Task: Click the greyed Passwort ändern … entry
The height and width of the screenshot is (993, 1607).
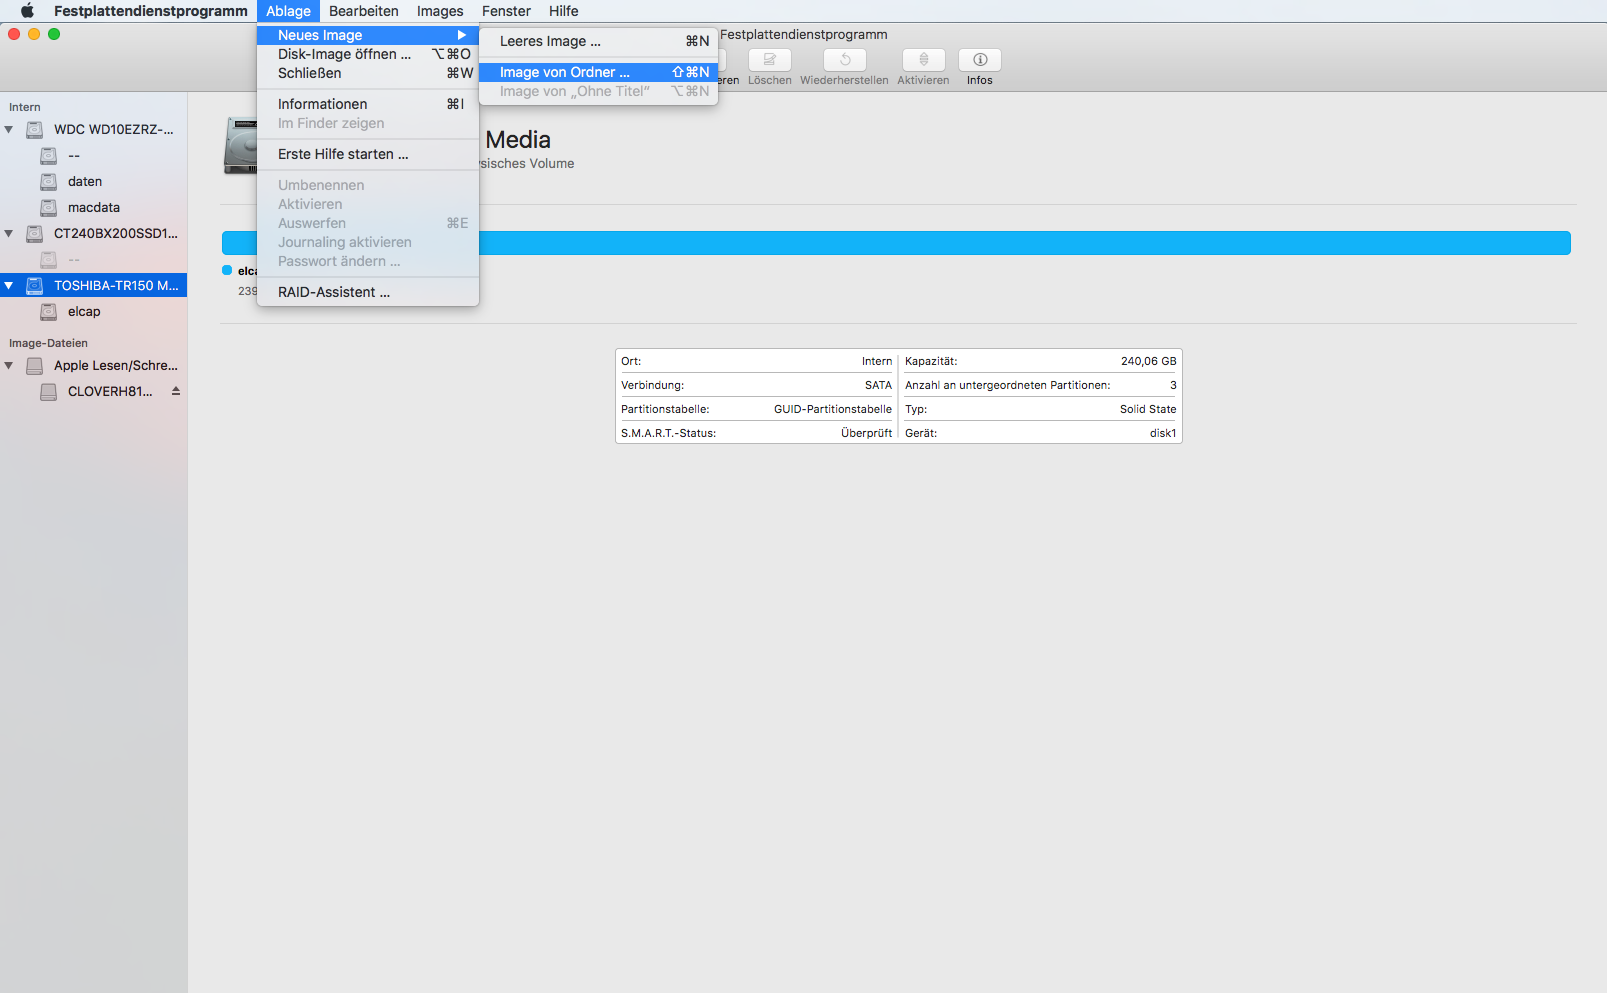Action: pyautogui.click(x=368, y=261)
